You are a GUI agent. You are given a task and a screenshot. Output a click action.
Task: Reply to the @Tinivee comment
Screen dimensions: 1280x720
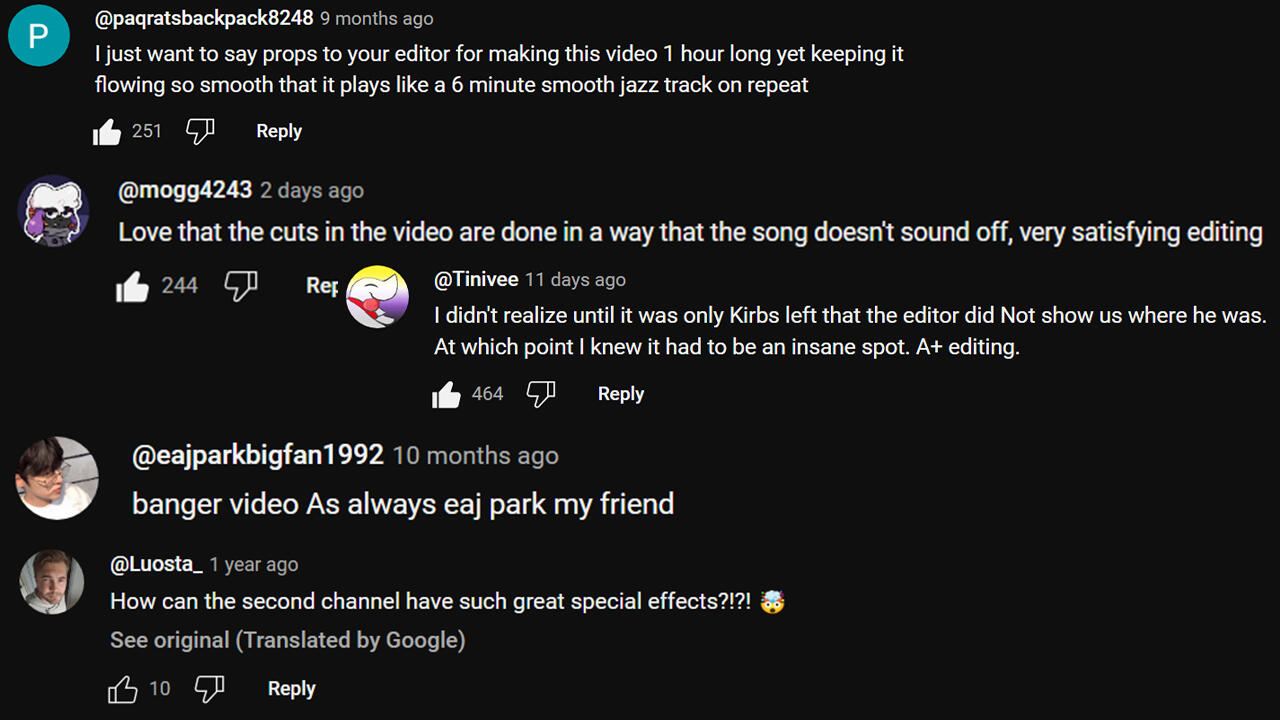(621, 394)
